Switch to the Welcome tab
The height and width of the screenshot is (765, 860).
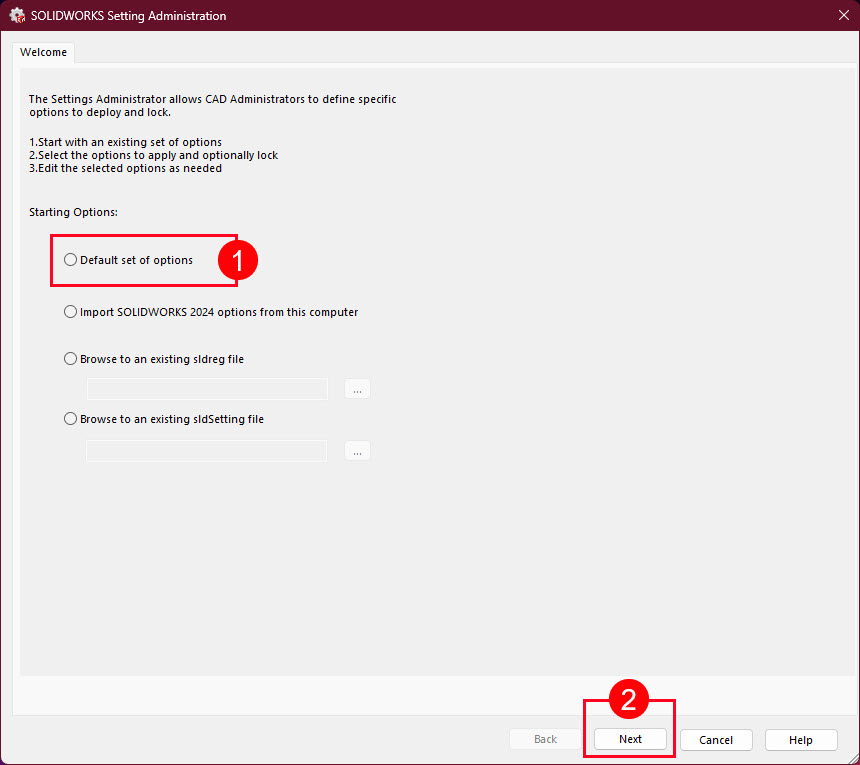tap(43, 52)
